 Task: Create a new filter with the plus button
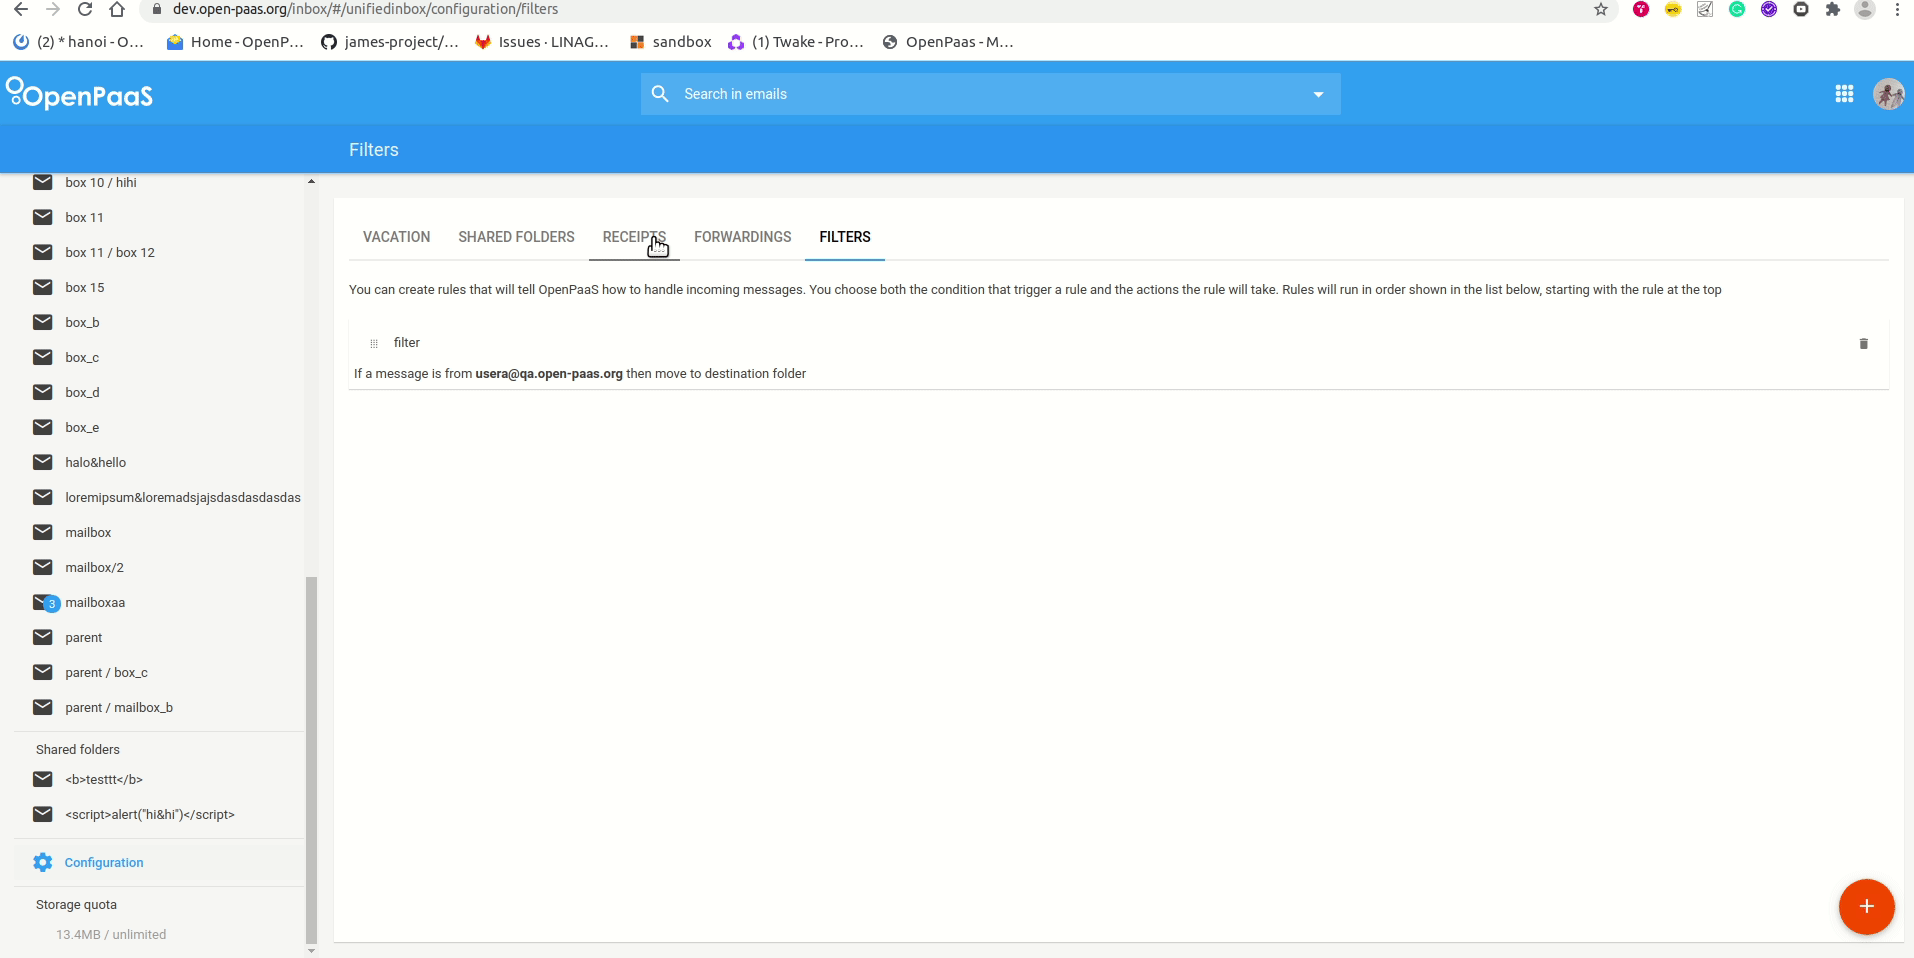pyautogui.click(x=1865, y=907)
